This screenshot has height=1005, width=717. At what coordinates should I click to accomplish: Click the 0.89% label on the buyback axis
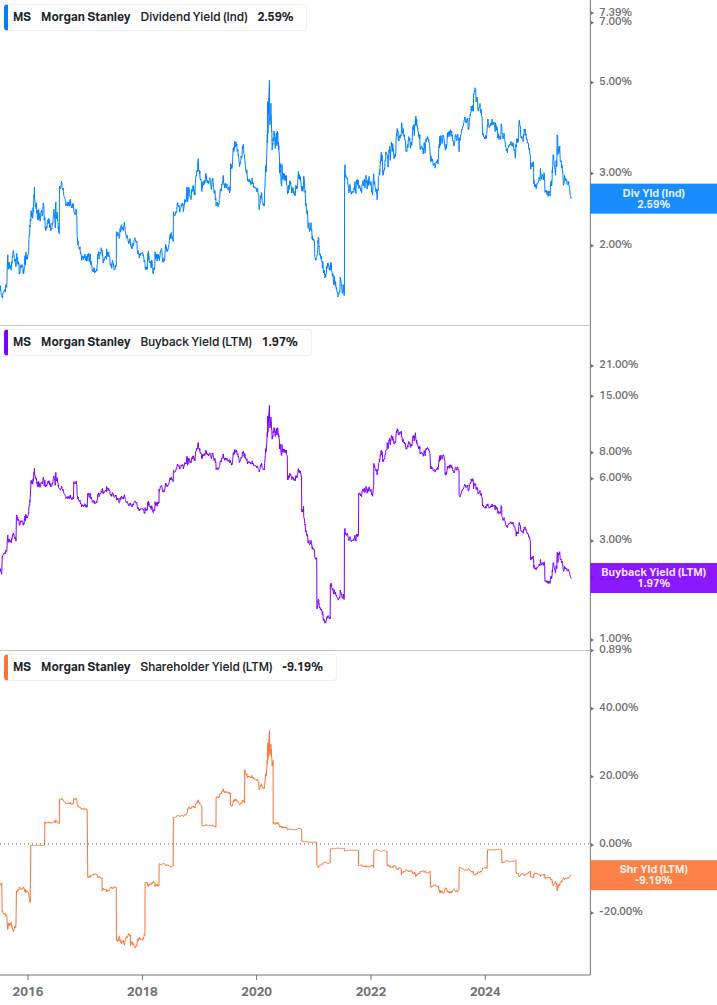point(615,649)
